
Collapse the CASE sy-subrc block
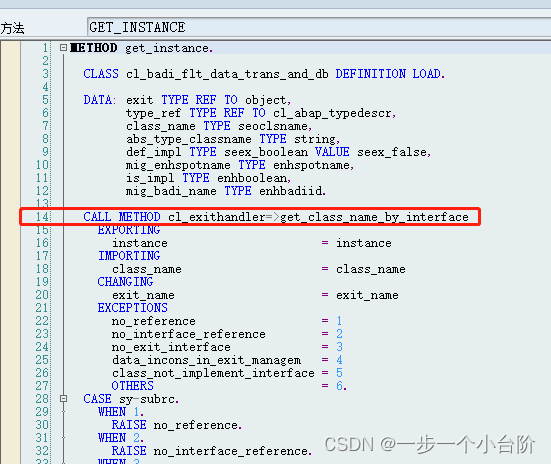63,399
